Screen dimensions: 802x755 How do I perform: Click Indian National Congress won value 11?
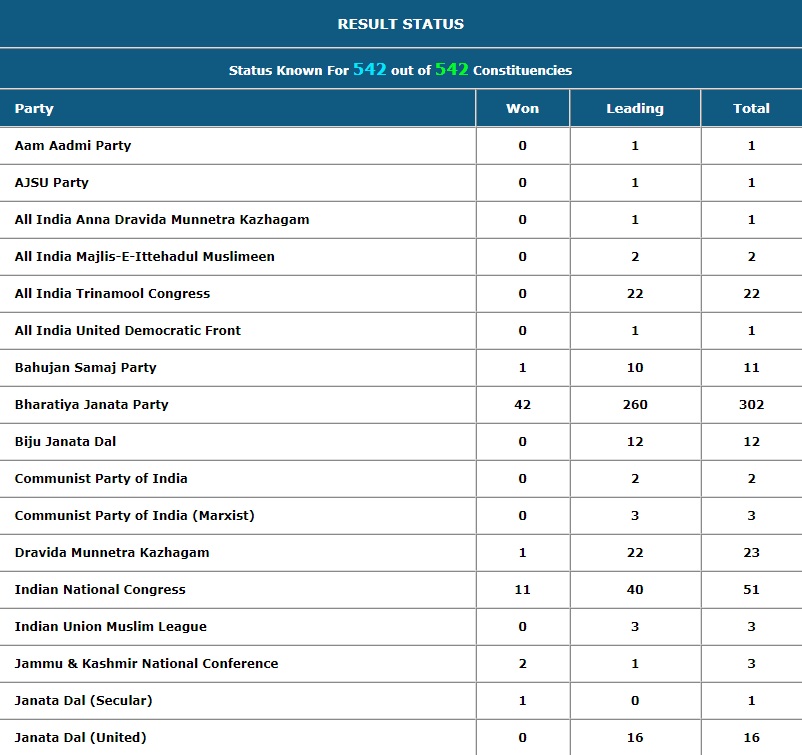coord(522,590)
